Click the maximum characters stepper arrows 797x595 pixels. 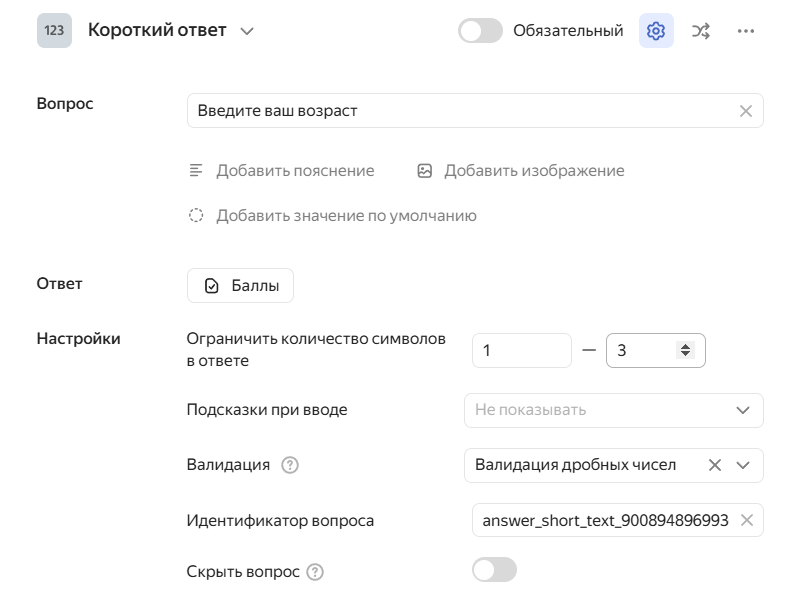tap(685, 350)
